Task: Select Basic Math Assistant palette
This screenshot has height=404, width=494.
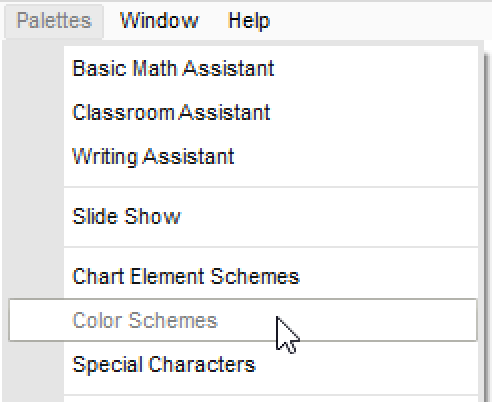Action: click(x=243, y=68)
